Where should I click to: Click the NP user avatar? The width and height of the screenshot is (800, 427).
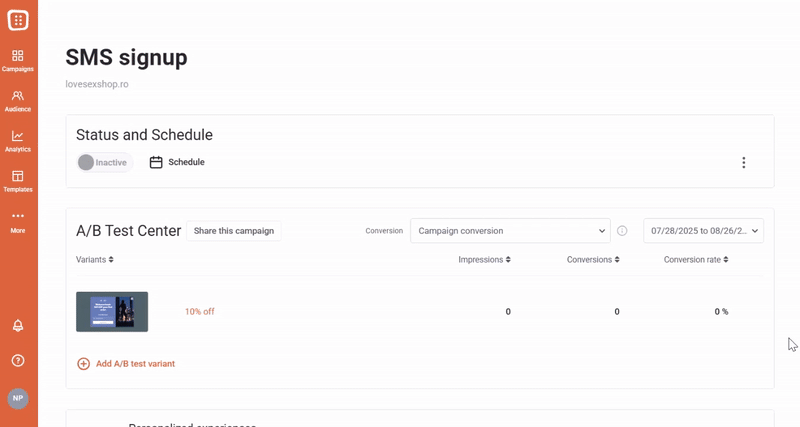pos(18,398)
